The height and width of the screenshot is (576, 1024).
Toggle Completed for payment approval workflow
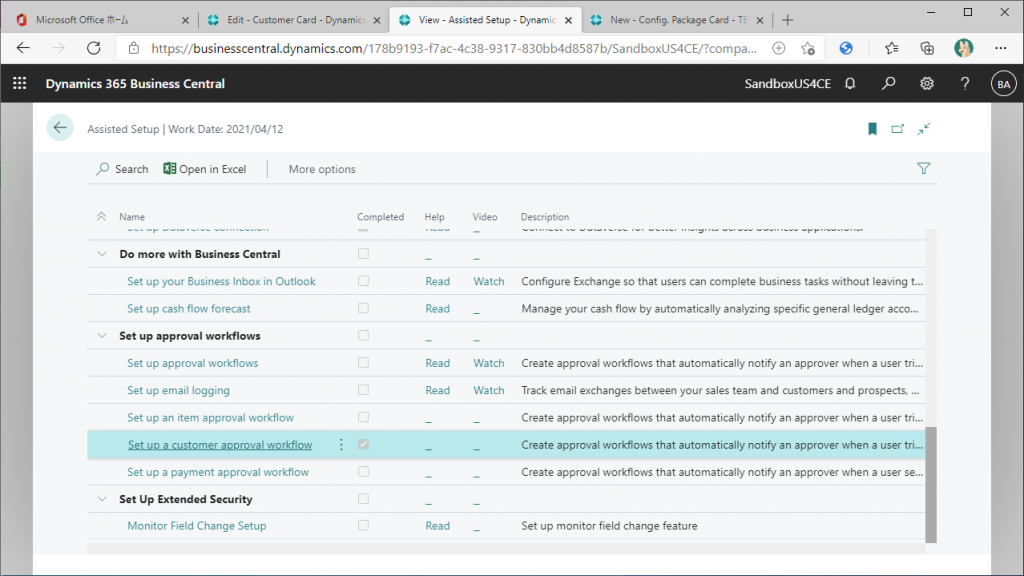click(363, 472)
